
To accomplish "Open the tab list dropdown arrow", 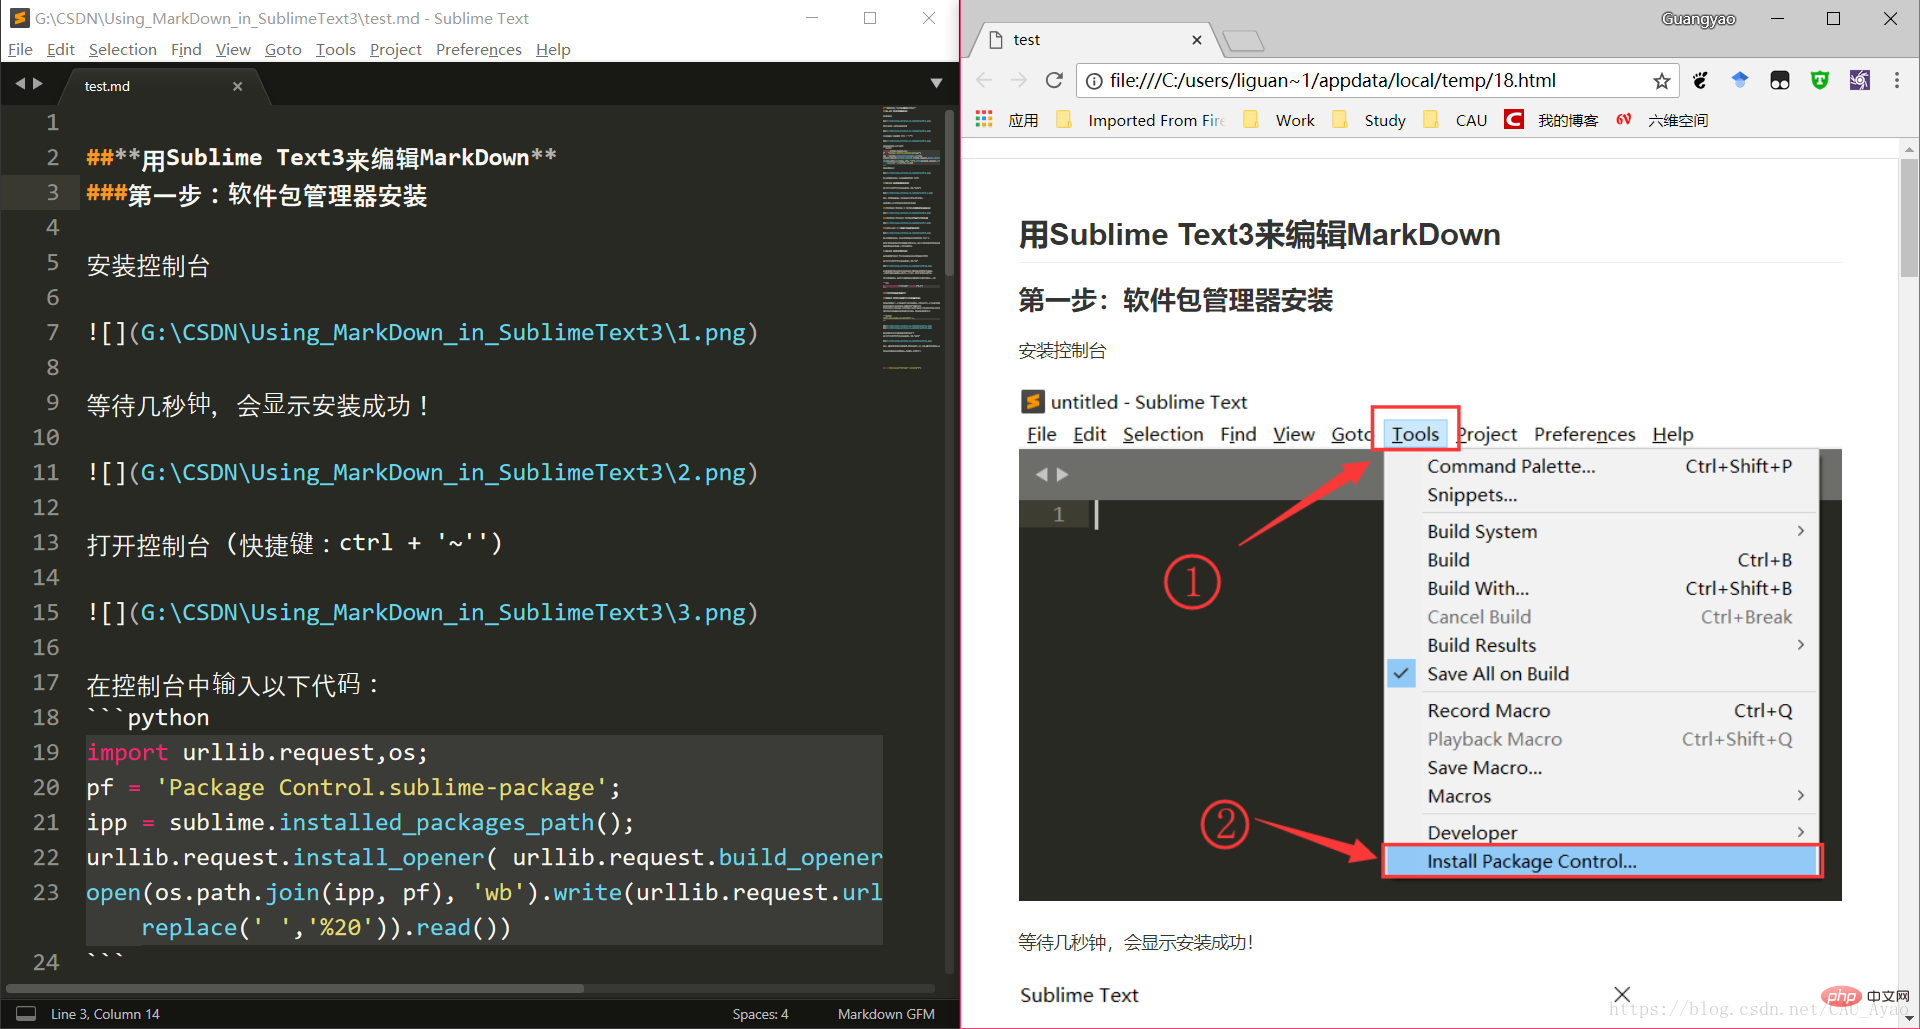I will pyautogui.click(x=936, y=84).
